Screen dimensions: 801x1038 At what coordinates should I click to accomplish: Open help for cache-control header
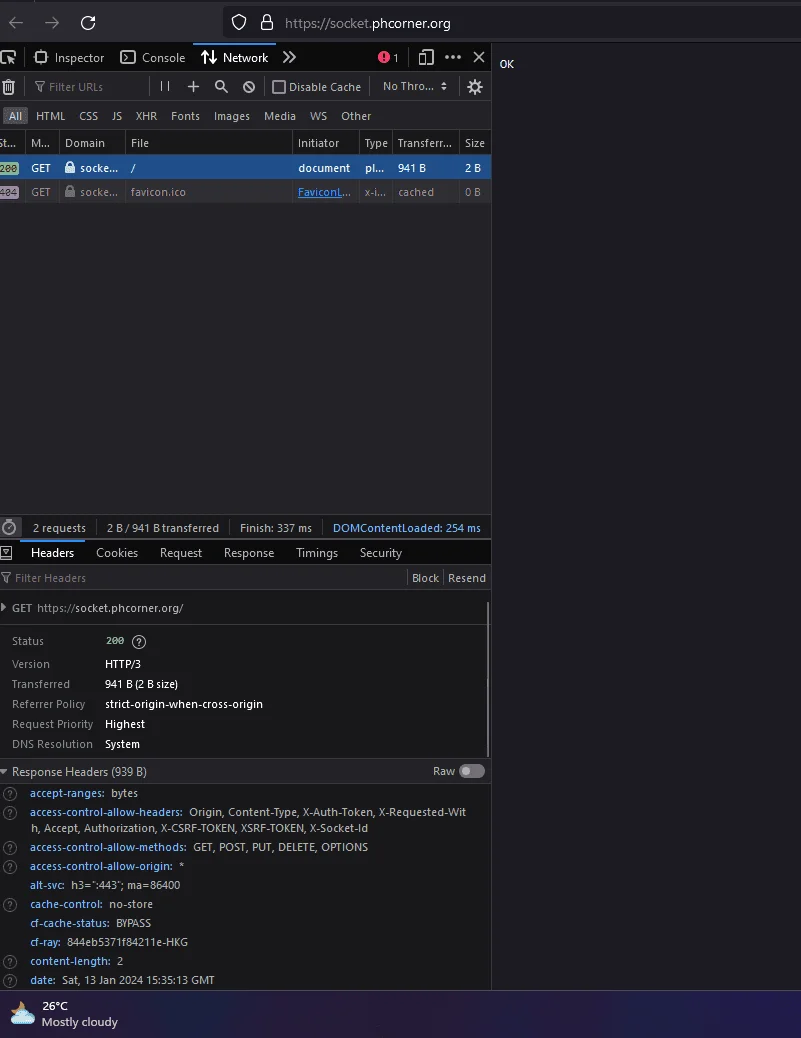tap(10, 904)
